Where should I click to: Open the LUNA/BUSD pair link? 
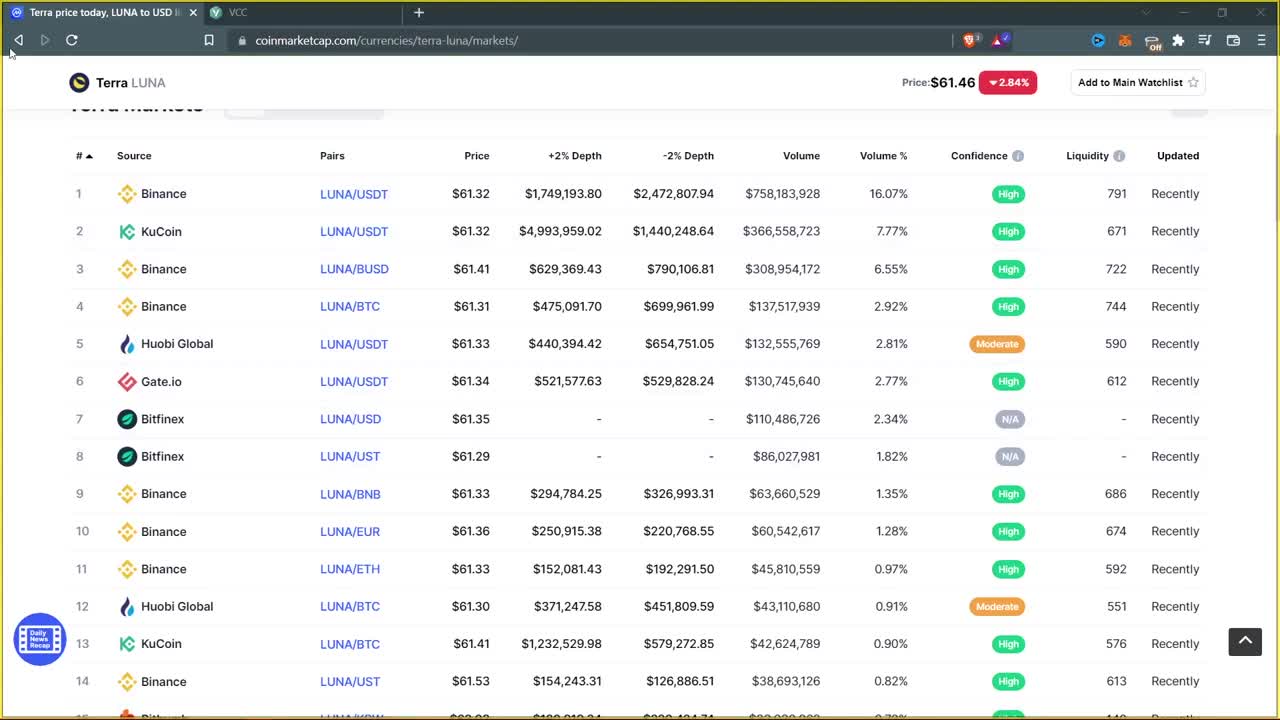coord(354,269)
